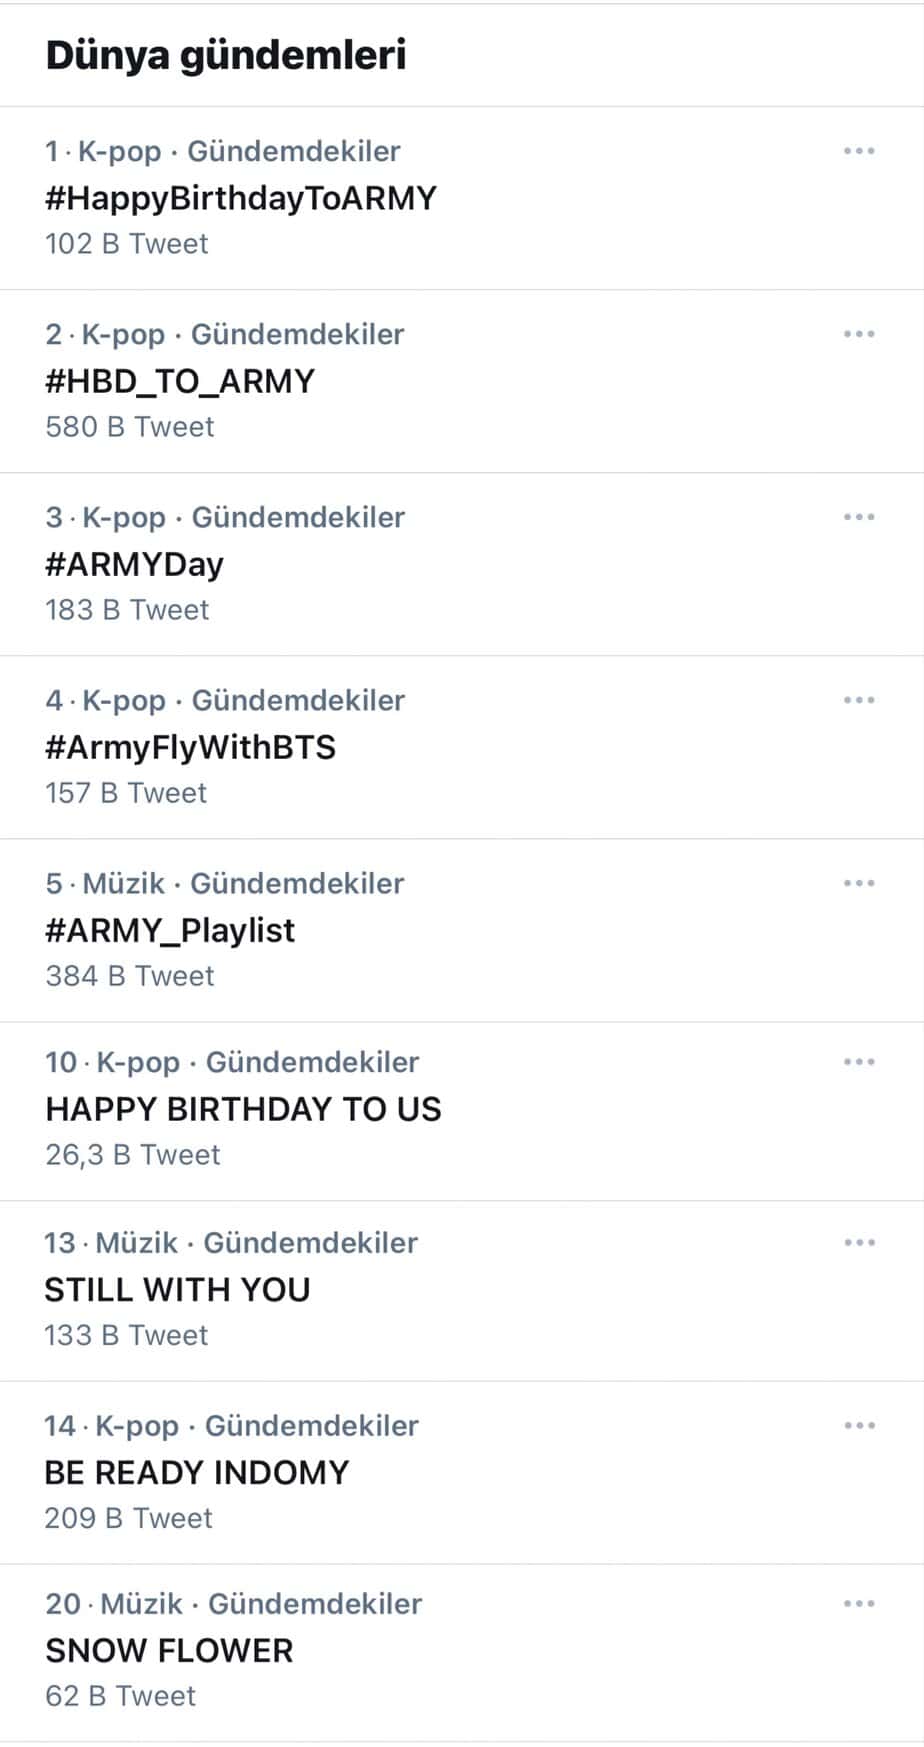Select the SNOW FLOWER trending topic

(x=169, y=1651)
